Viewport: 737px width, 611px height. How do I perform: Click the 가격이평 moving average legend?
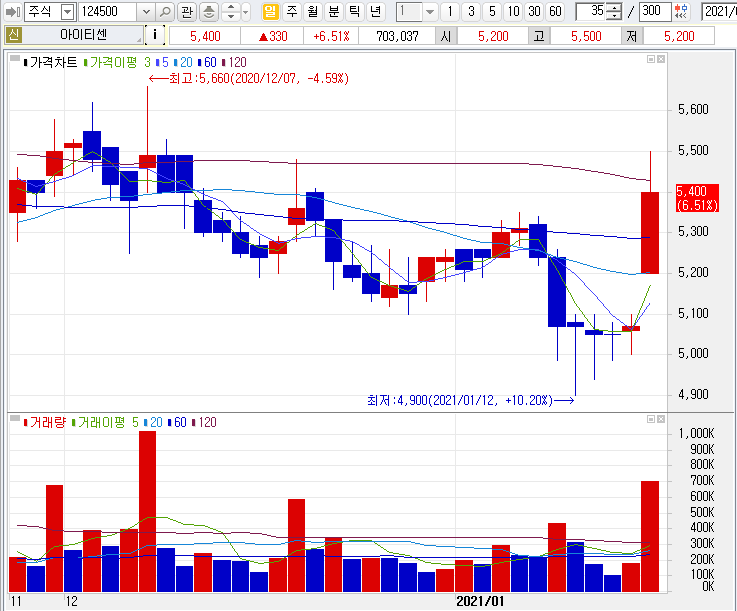tap(113, 63)
